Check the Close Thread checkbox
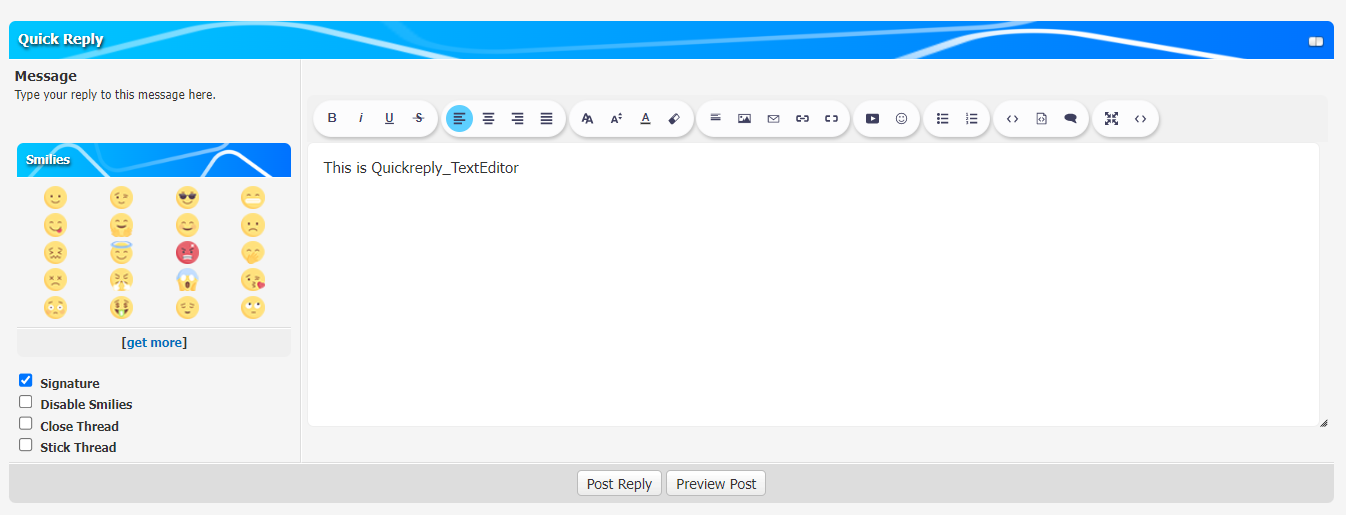The image size is (1346, 515). [x=26, y=424]
